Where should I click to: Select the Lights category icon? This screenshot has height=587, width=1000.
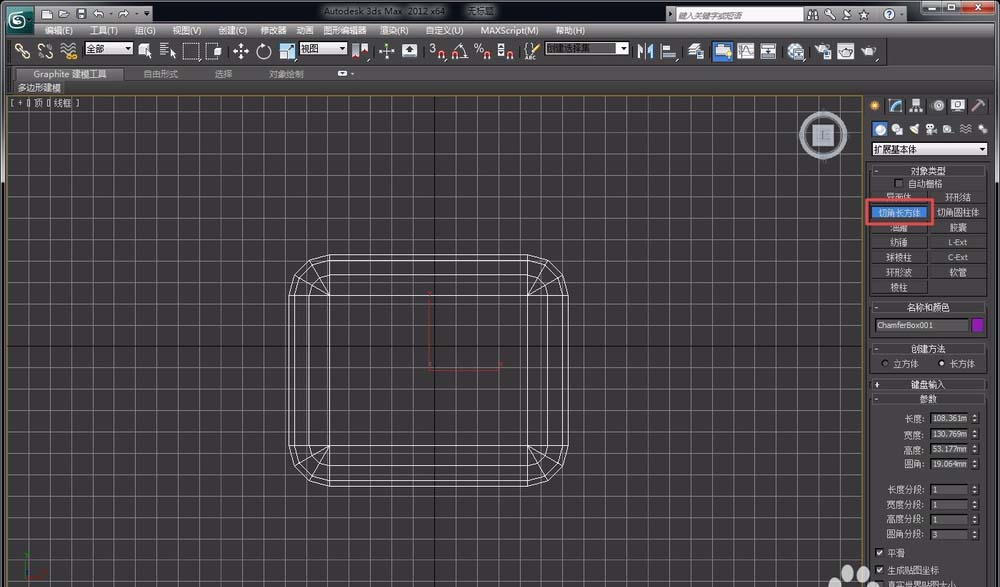click(914, 129)
